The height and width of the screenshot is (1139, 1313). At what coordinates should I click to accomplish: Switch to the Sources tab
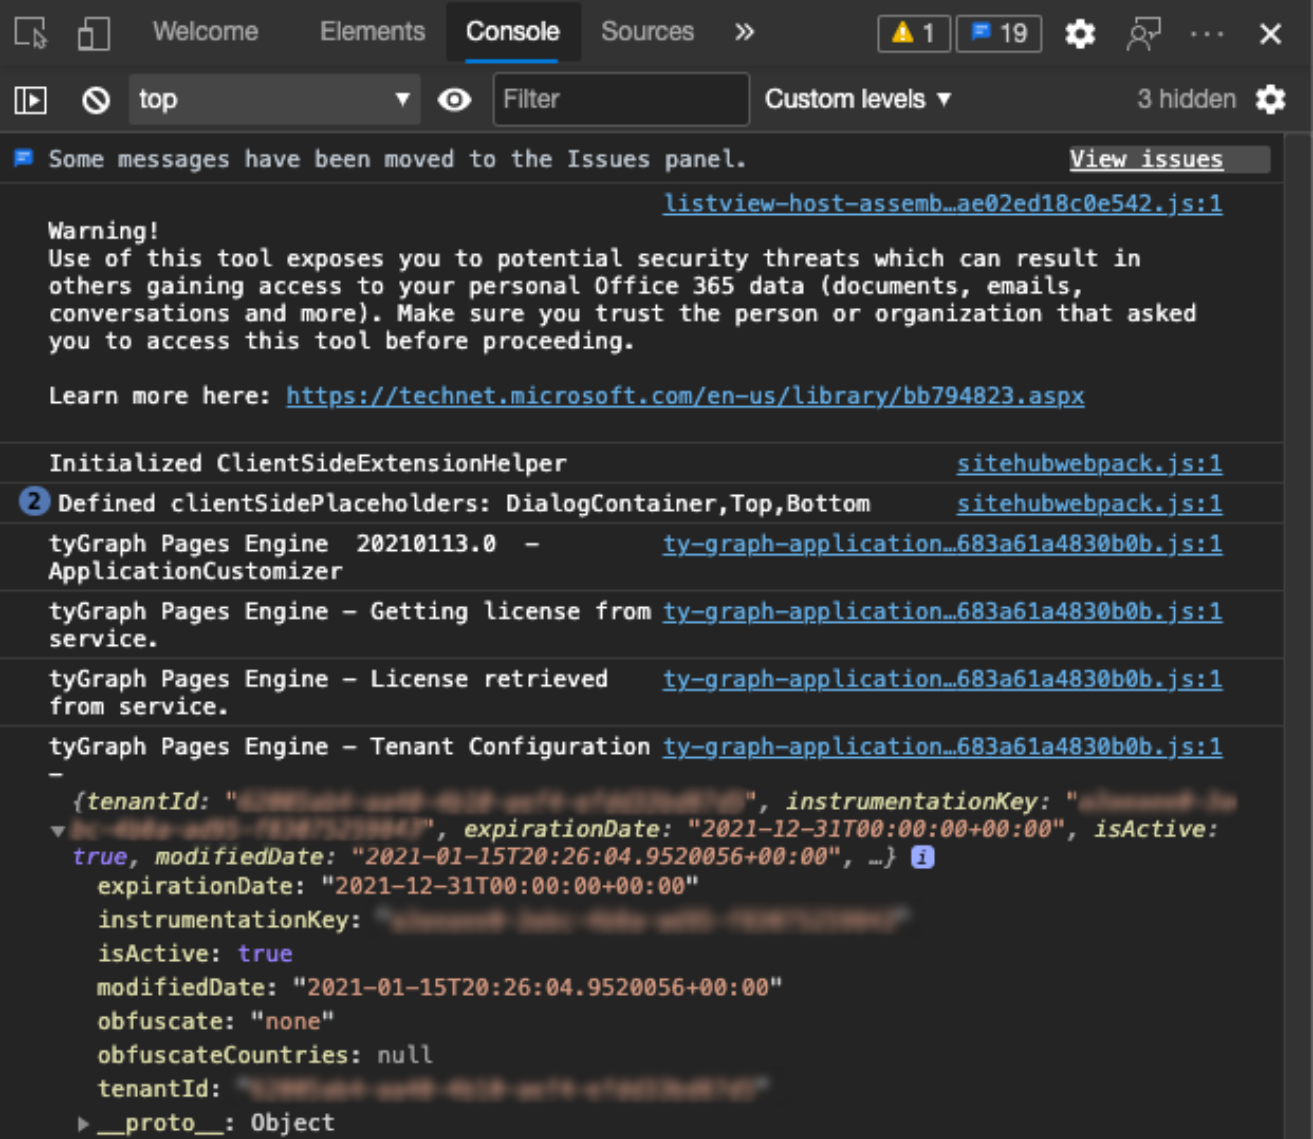[646, 31]
